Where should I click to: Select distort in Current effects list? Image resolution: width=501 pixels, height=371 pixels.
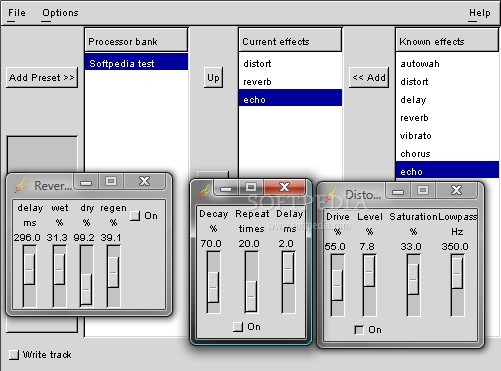[x=290, y=63]
